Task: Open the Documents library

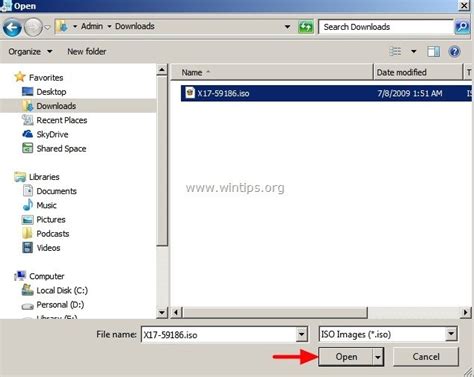Action: point(56,191)
